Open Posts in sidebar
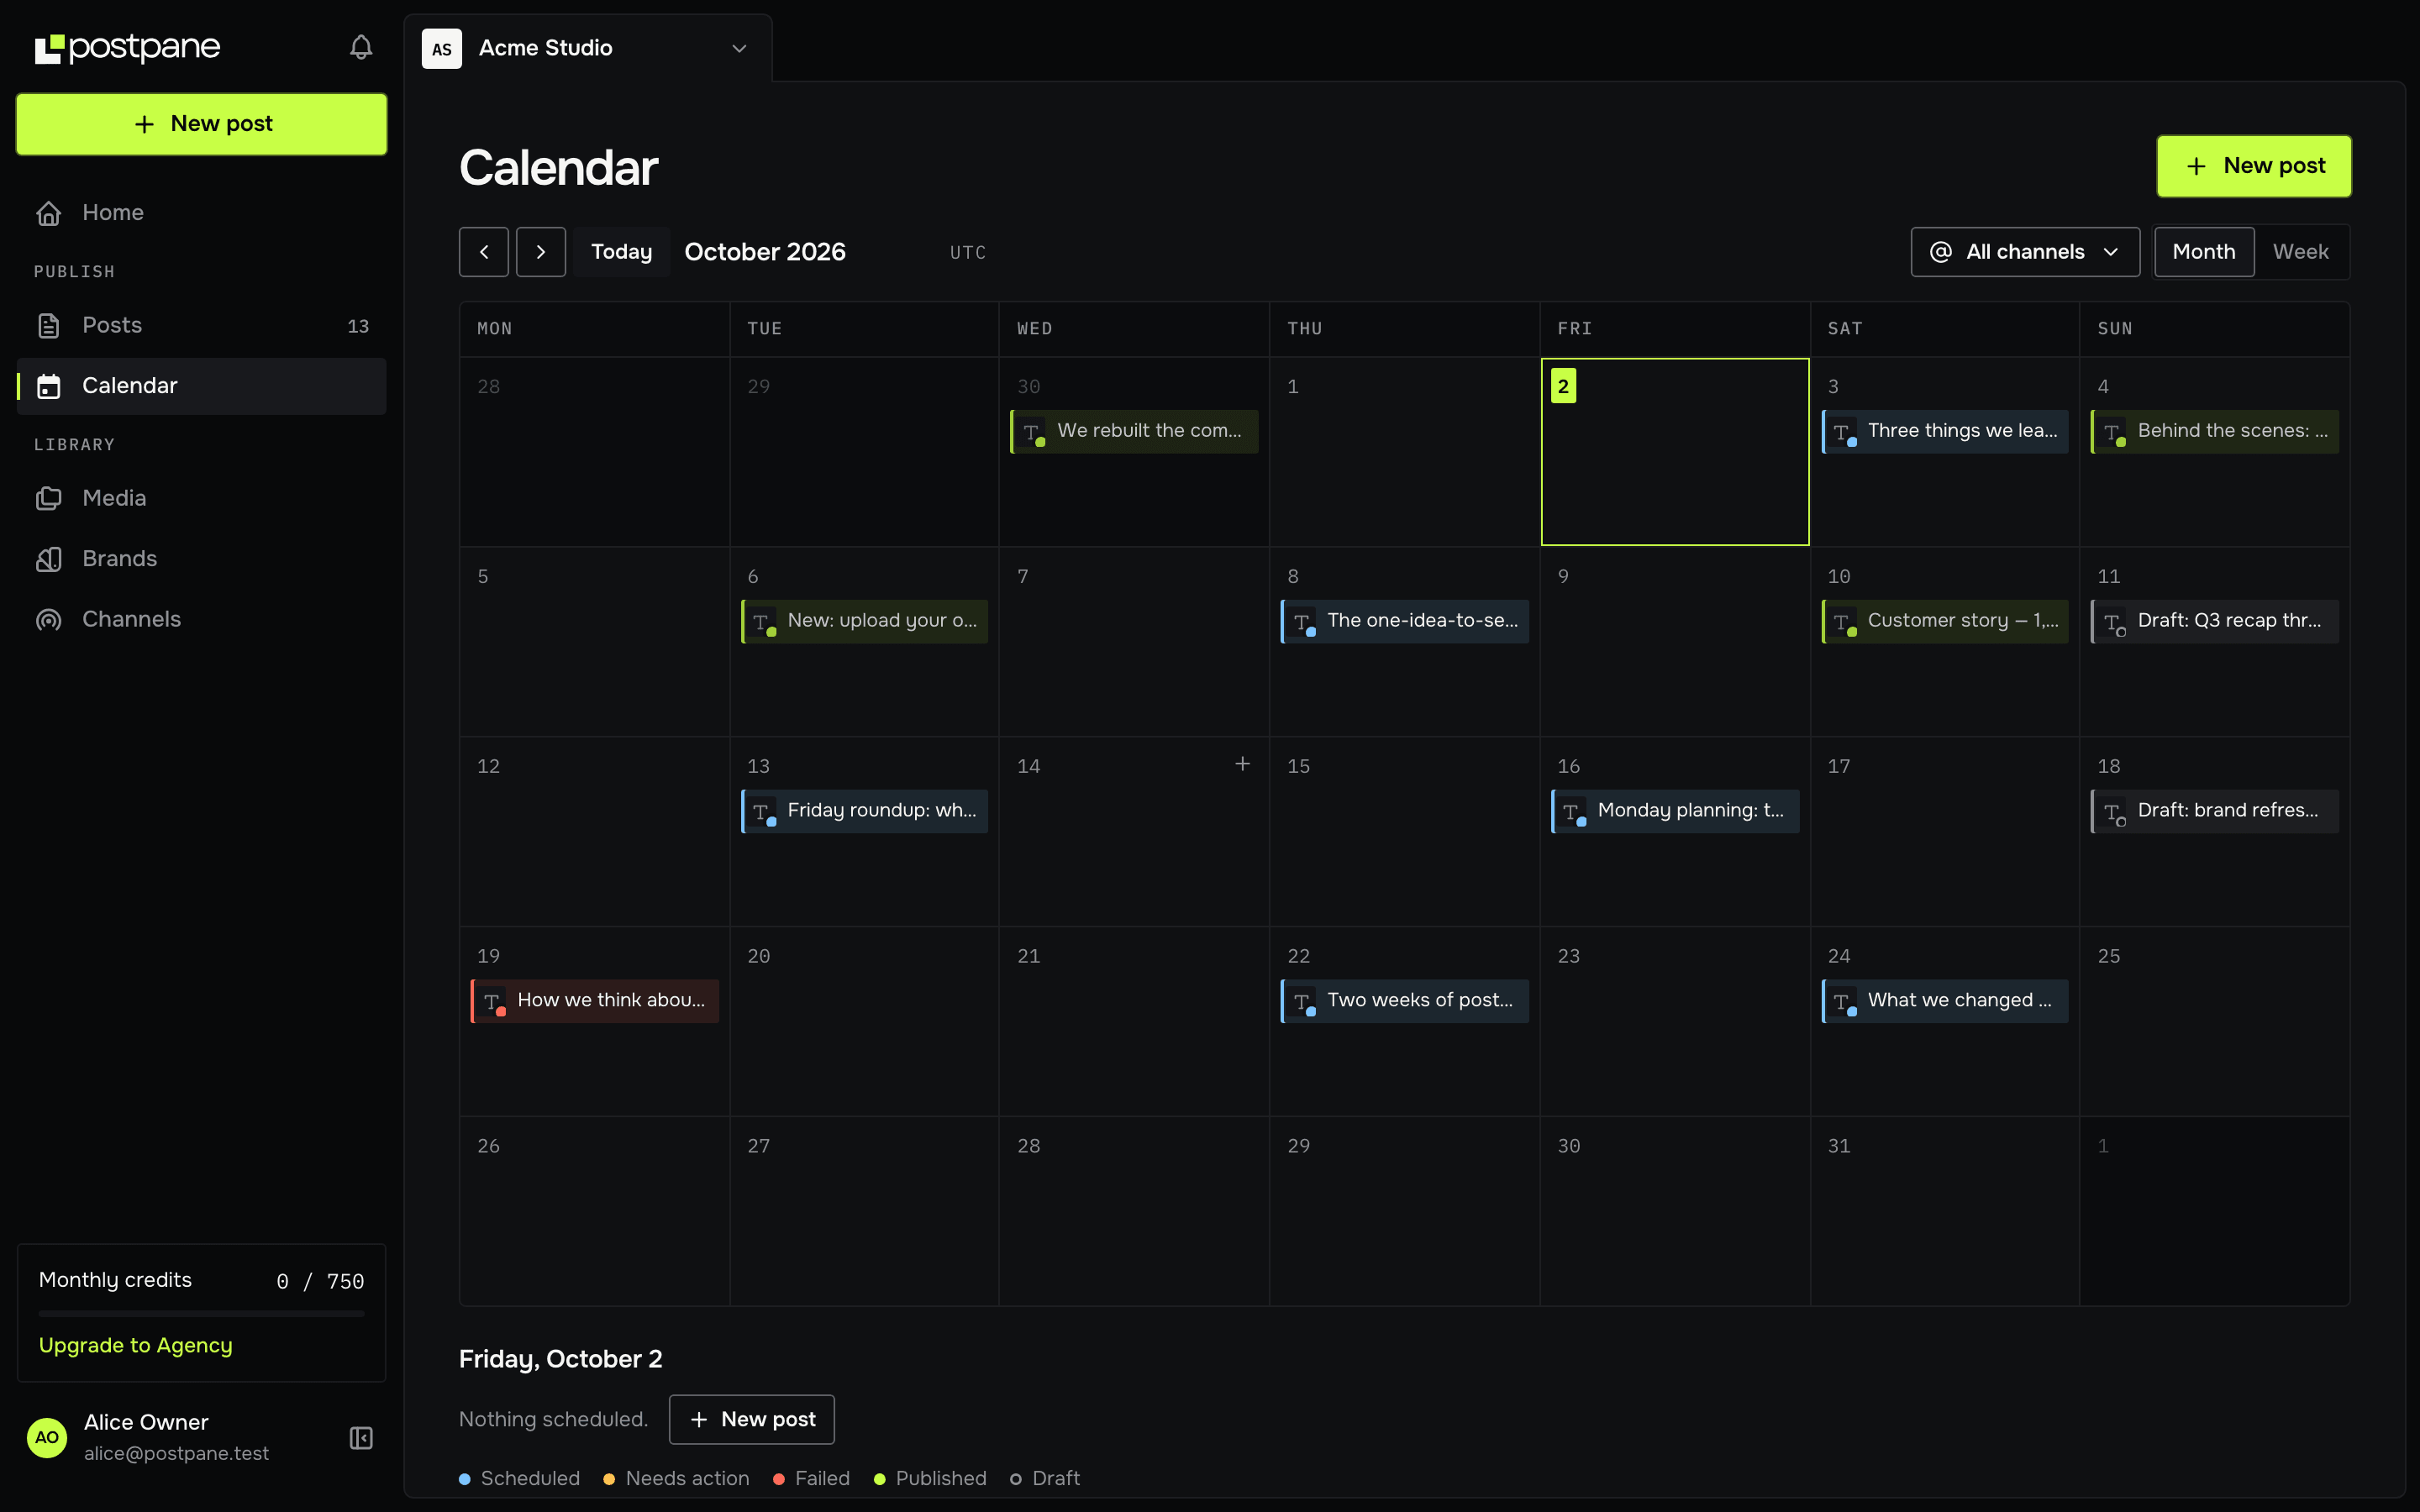 tap(202, 326)
